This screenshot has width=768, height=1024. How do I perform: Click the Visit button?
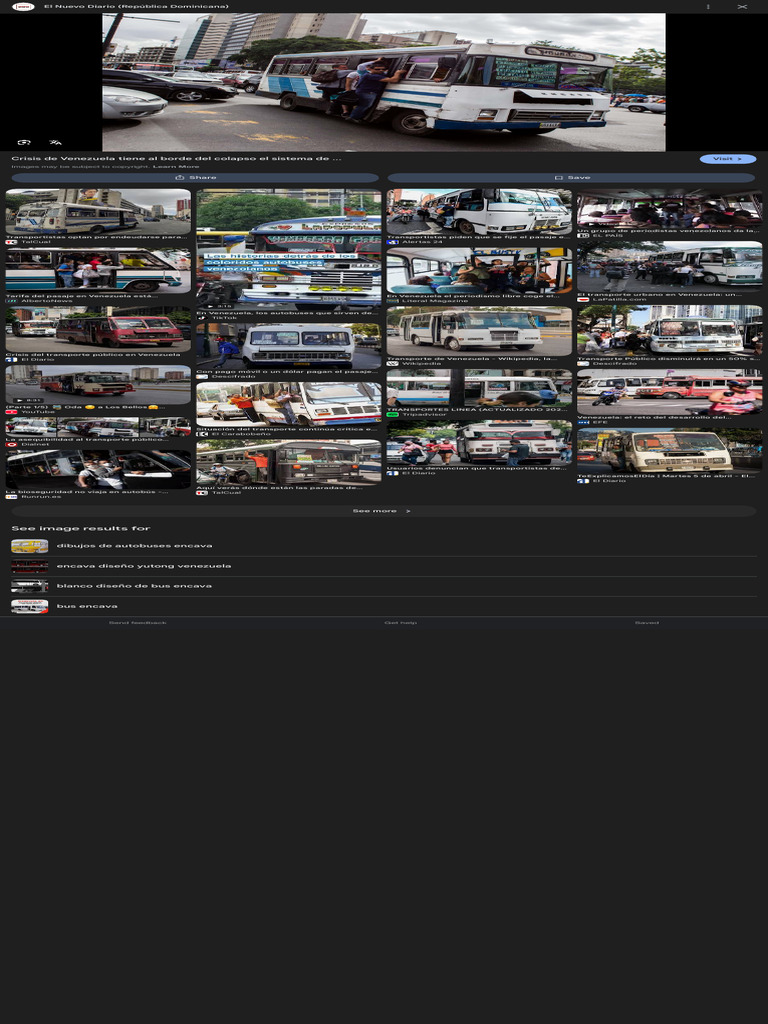pos(728,159)
